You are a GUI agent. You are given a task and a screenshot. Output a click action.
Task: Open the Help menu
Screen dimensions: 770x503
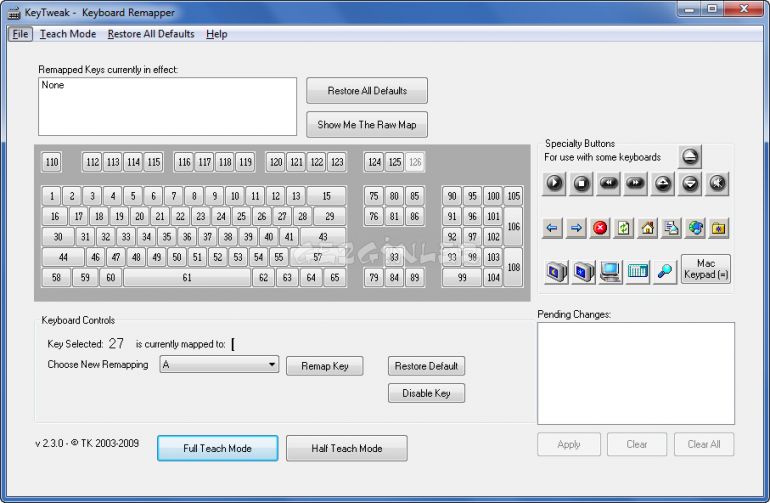click(217, 34)
